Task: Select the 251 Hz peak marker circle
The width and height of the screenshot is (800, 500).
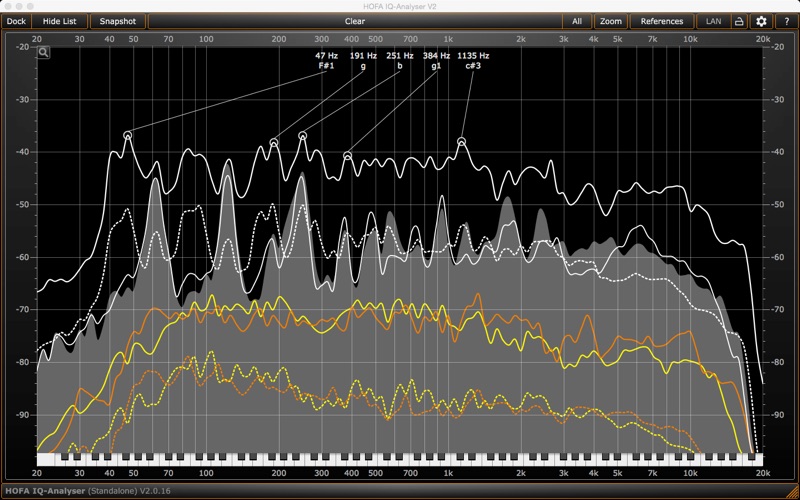Action: [303, 135]
